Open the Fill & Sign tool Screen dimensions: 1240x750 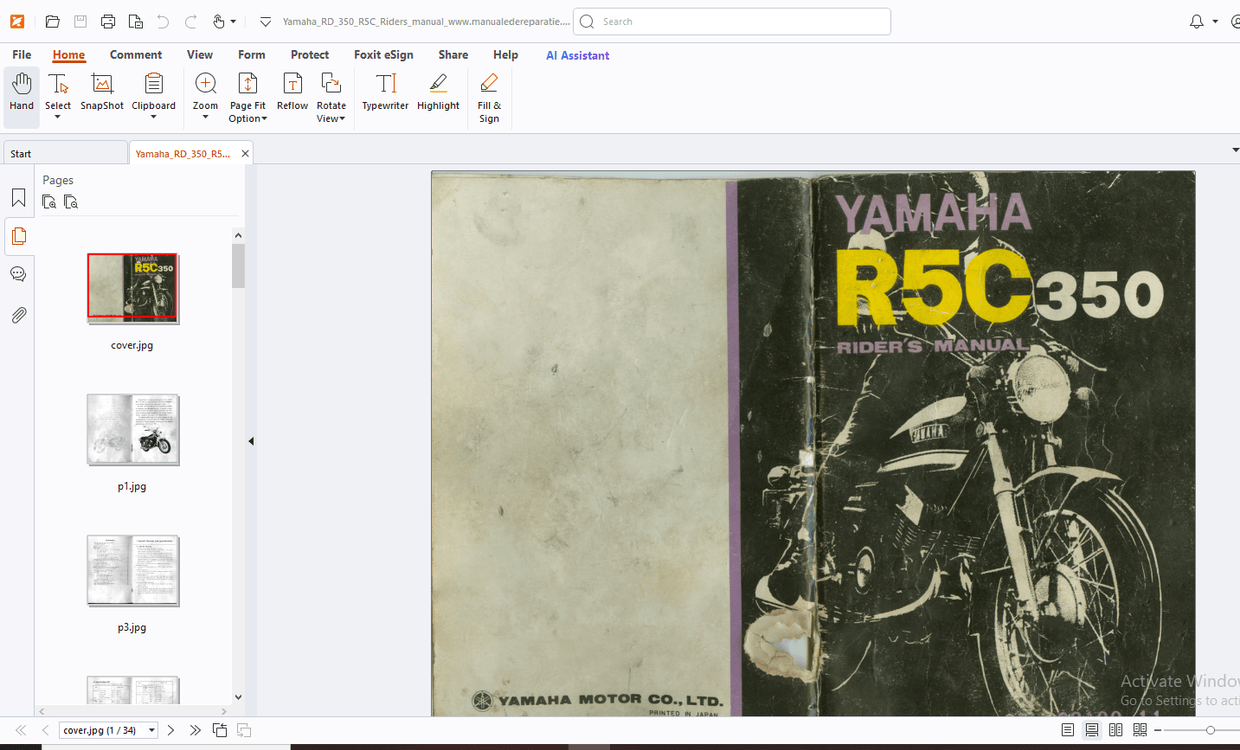[489, 95]
